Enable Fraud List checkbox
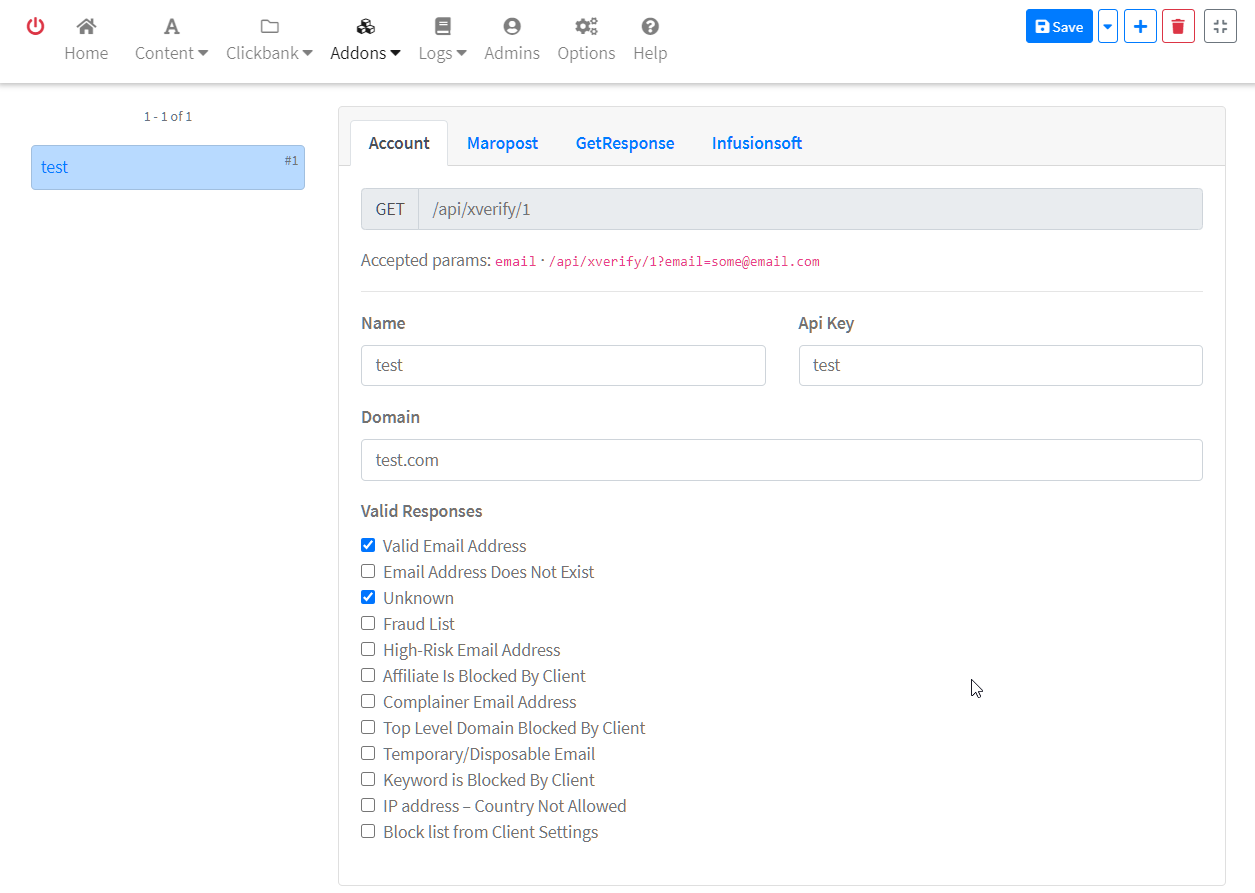 click(x=368, y=624)
